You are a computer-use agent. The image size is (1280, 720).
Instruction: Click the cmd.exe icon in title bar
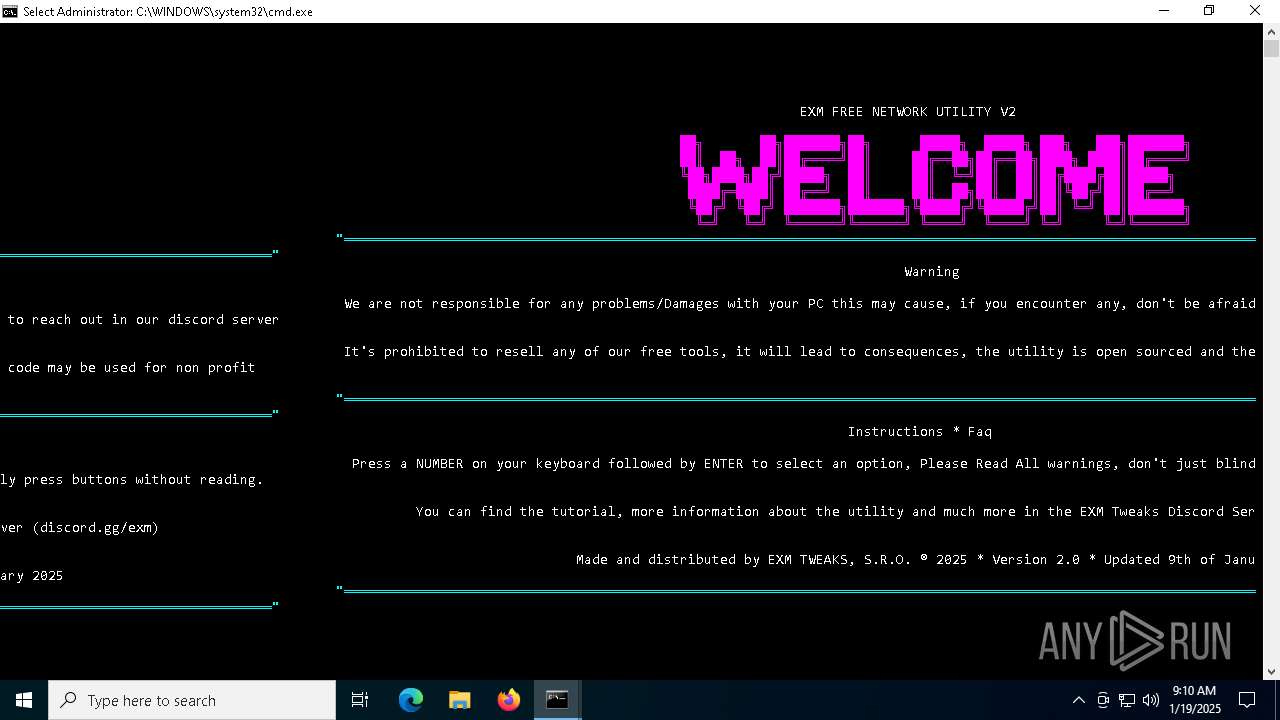10,11
